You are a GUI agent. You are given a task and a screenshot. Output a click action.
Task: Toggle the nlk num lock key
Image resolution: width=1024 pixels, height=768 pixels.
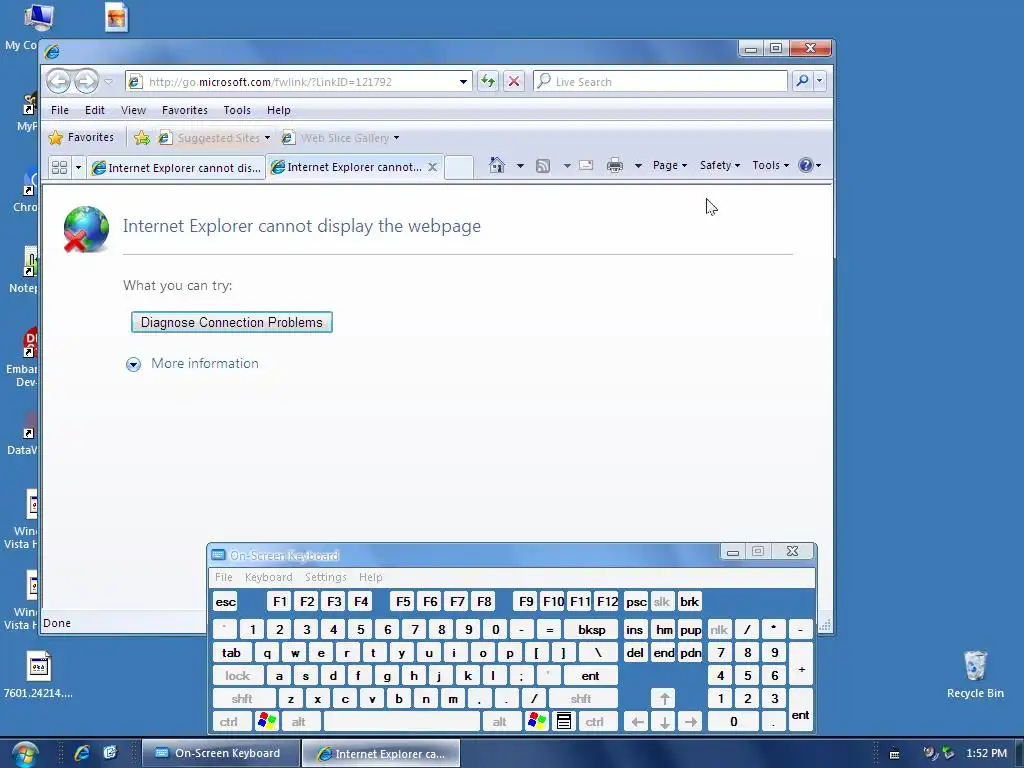[719, 630]
